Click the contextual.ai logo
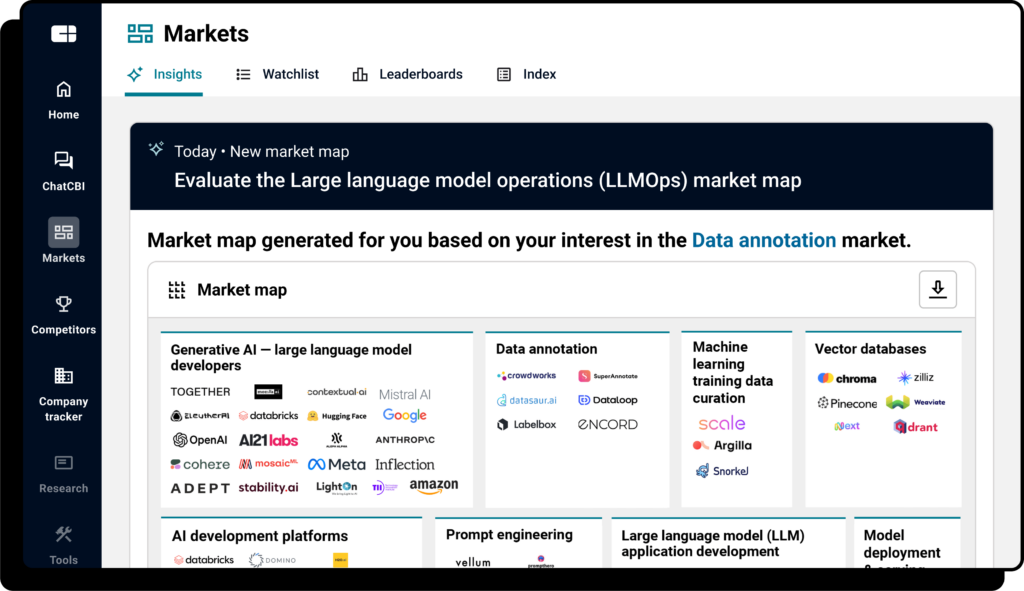 (336, 392)
